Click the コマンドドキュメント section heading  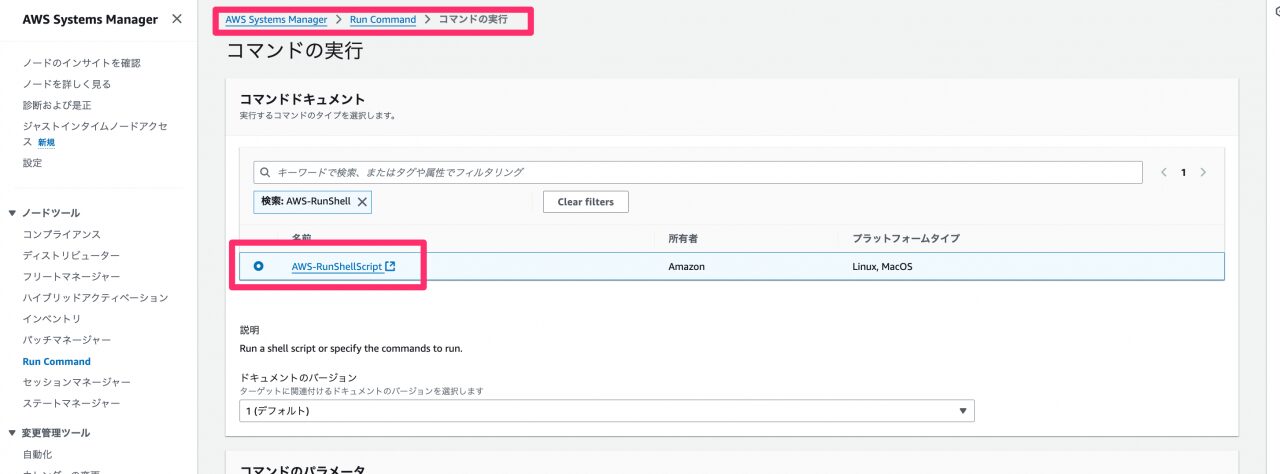pos(303,99)
